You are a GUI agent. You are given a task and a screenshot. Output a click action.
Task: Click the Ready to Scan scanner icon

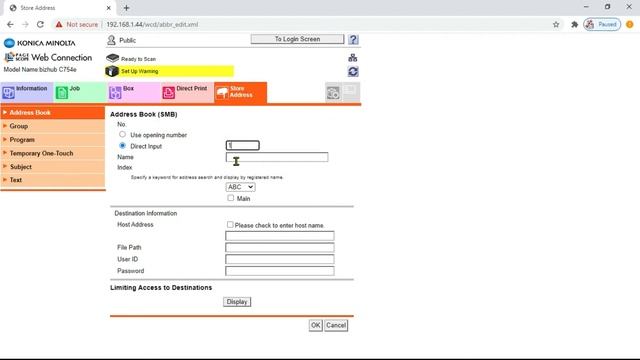coord(112,58)
